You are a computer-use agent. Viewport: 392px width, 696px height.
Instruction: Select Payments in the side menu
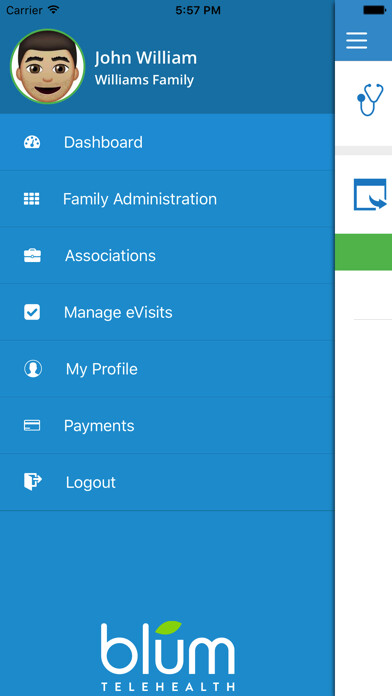click(167, 426)
